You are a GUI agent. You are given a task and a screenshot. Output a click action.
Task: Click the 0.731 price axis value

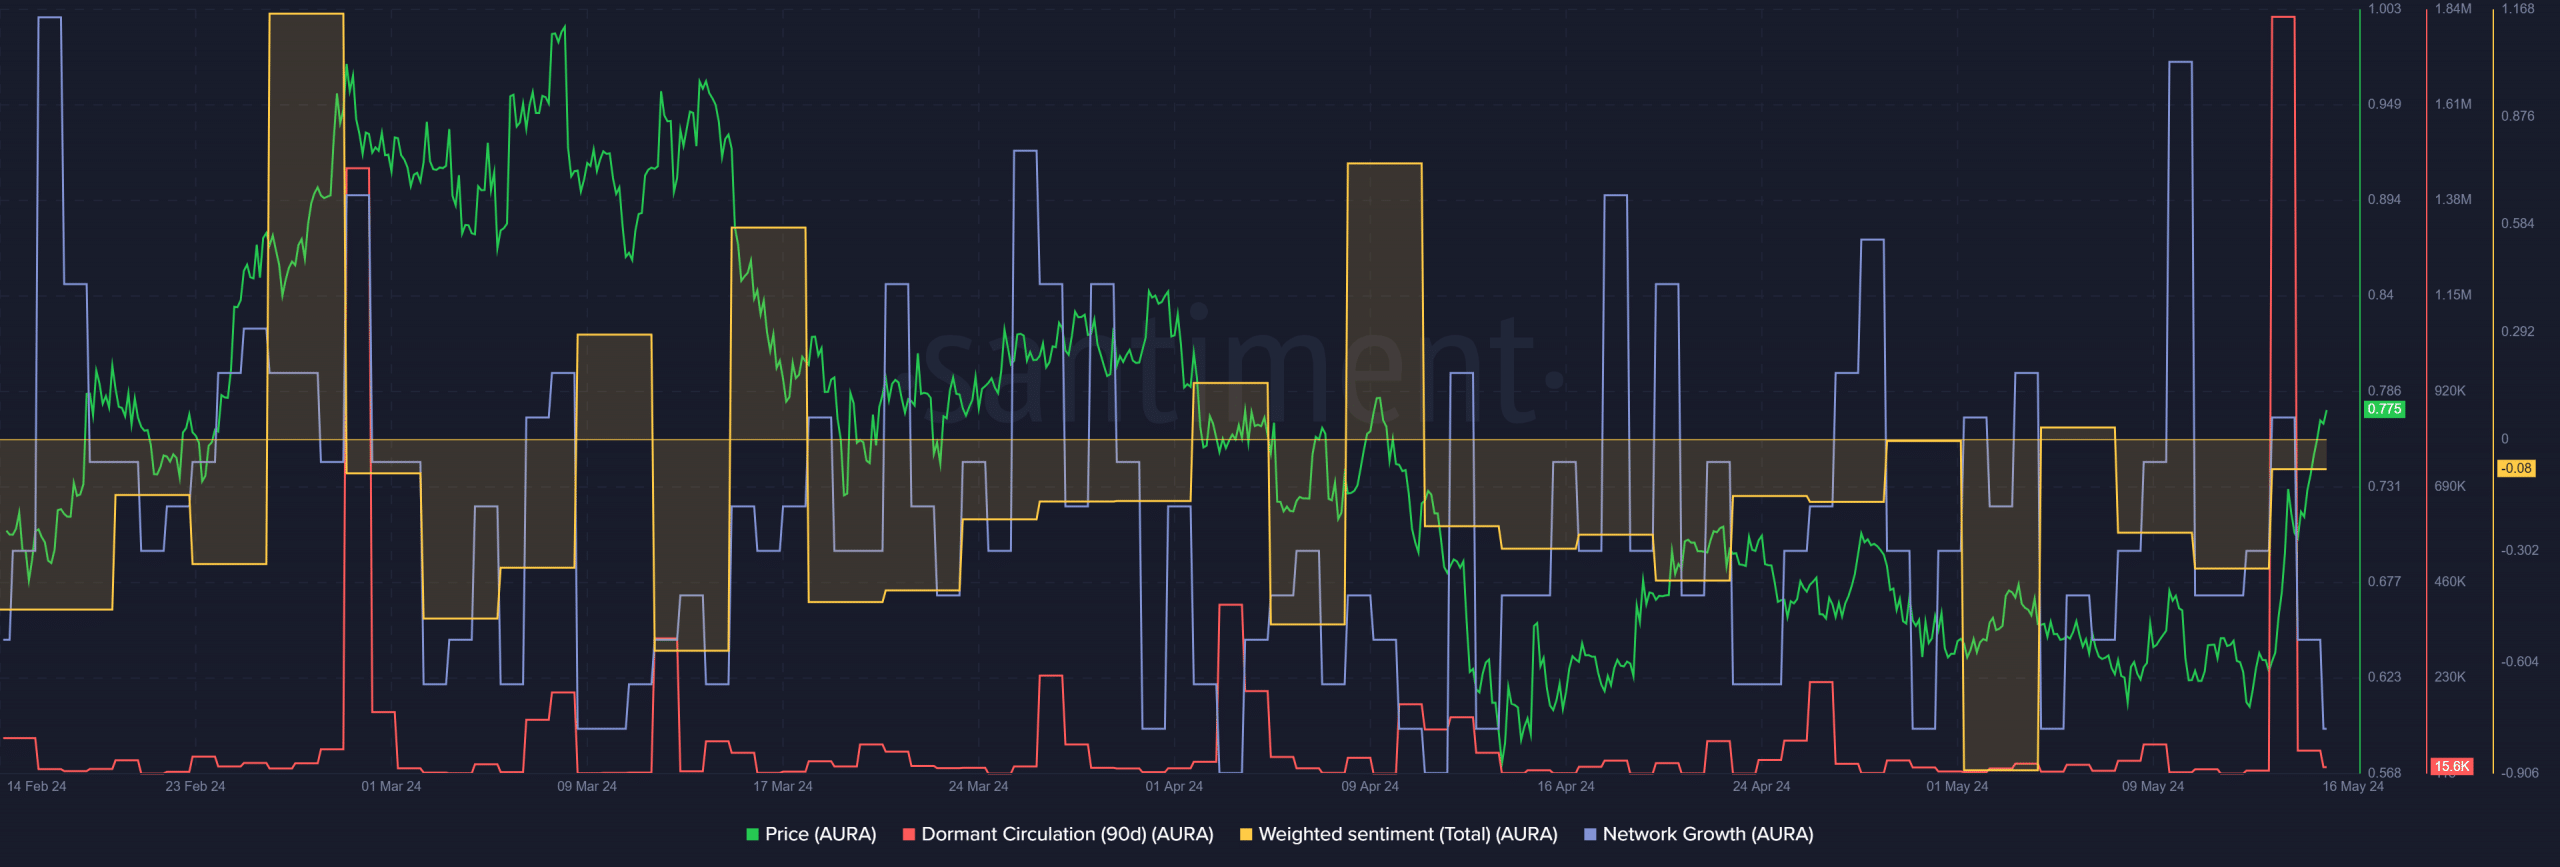[2384, 486]
